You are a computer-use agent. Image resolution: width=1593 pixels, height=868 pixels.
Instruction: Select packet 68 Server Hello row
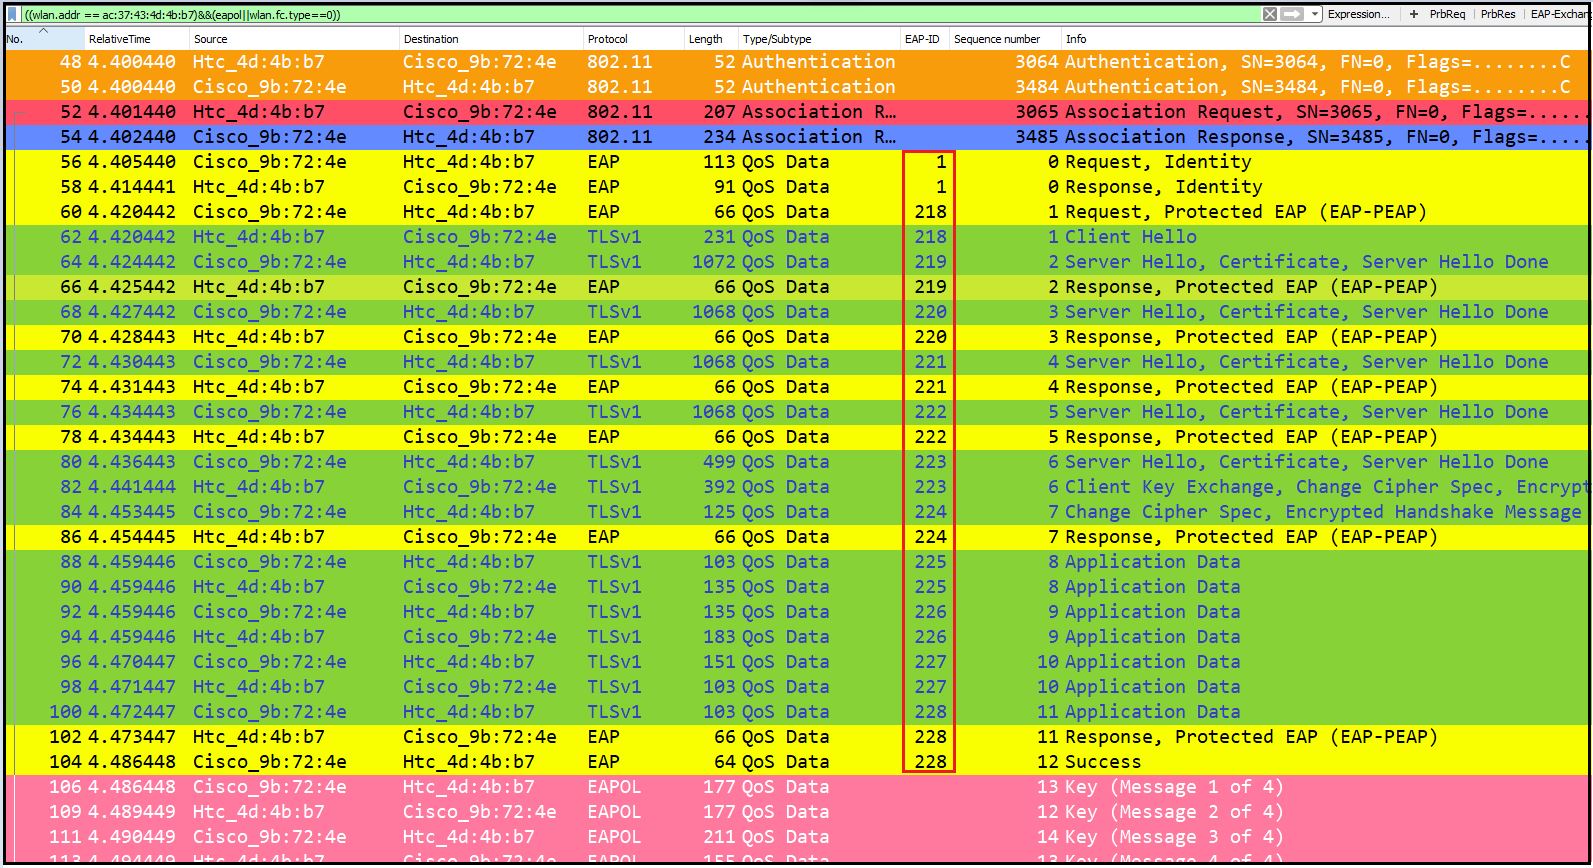[x=796, y=312]
